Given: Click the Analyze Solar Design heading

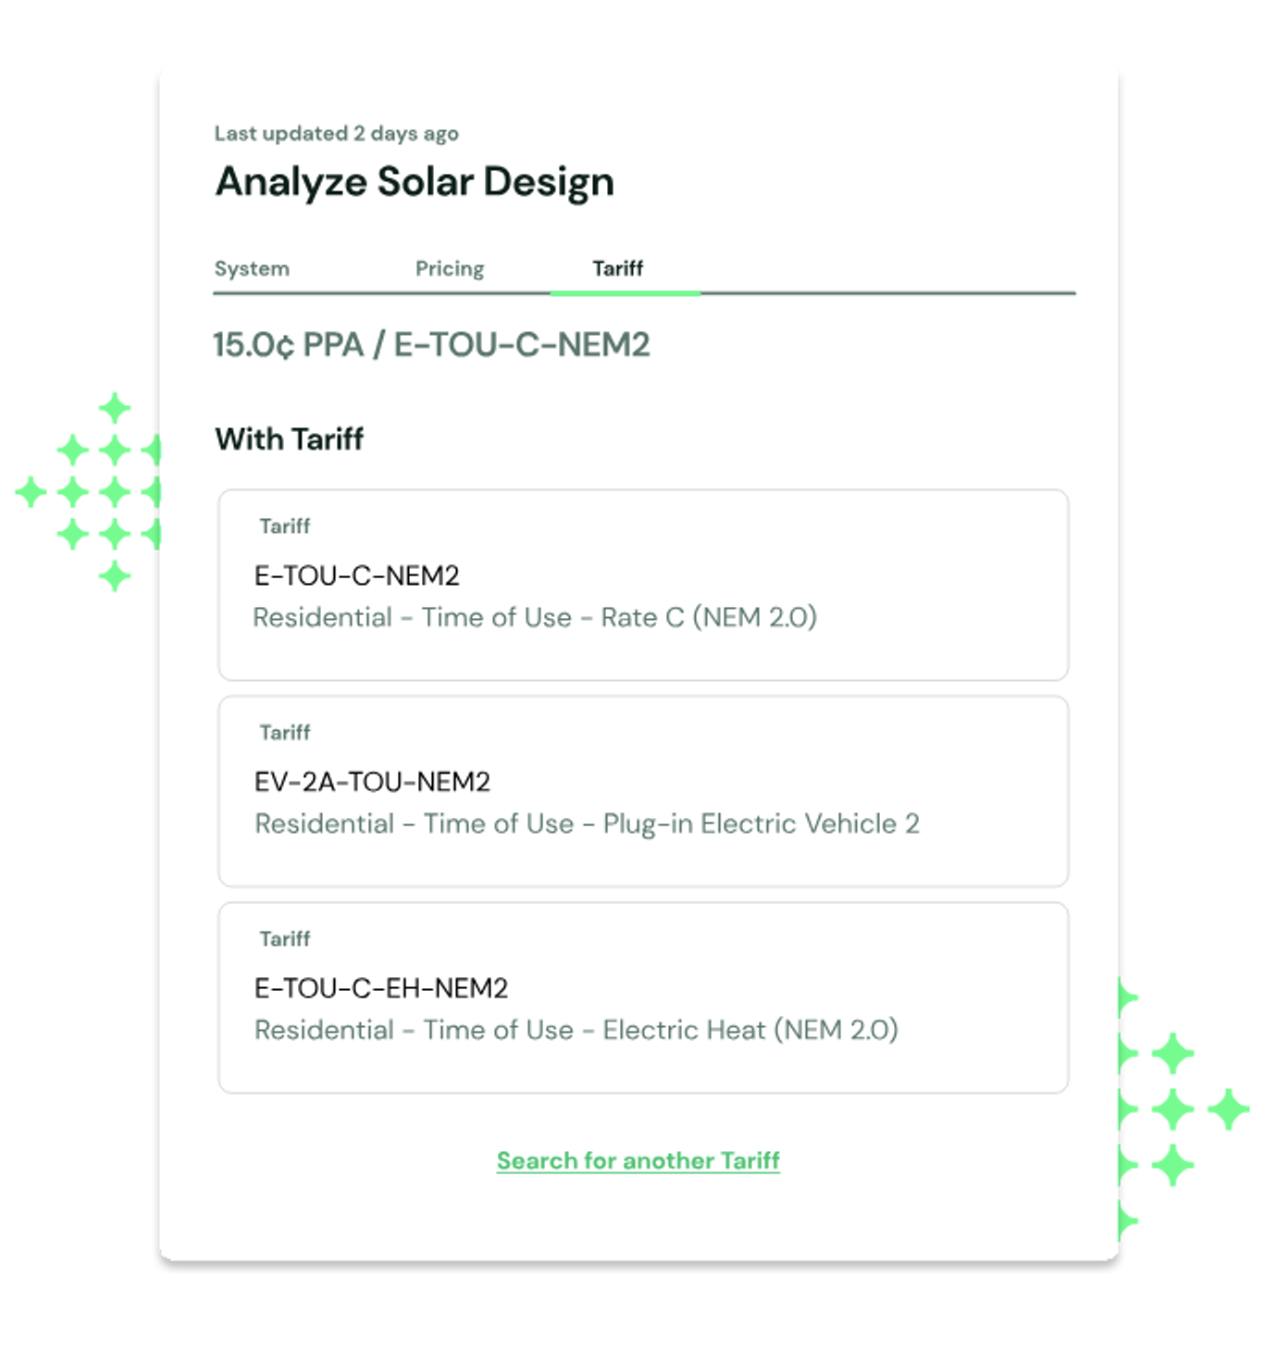Looking at the screenshot, I should click(x=415, y=182).
